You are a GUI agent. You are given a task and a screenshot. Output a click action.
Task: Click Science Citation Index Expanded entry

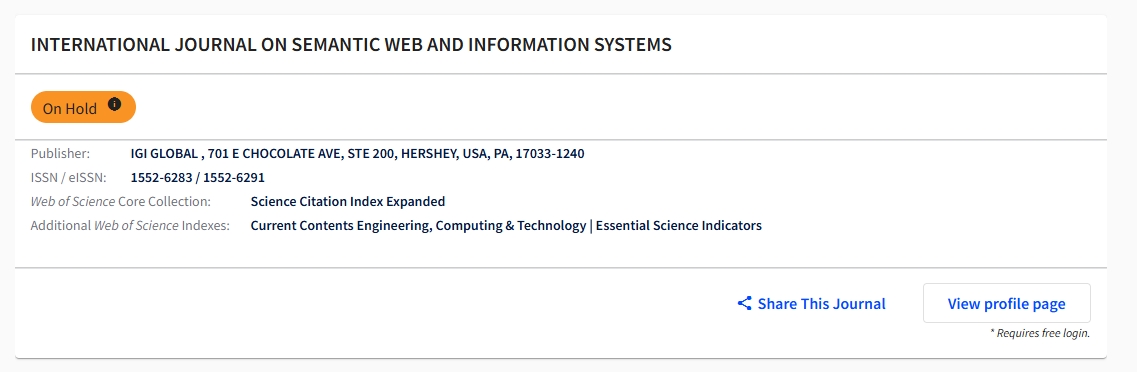pyautogui.click(x=348, y=202)
